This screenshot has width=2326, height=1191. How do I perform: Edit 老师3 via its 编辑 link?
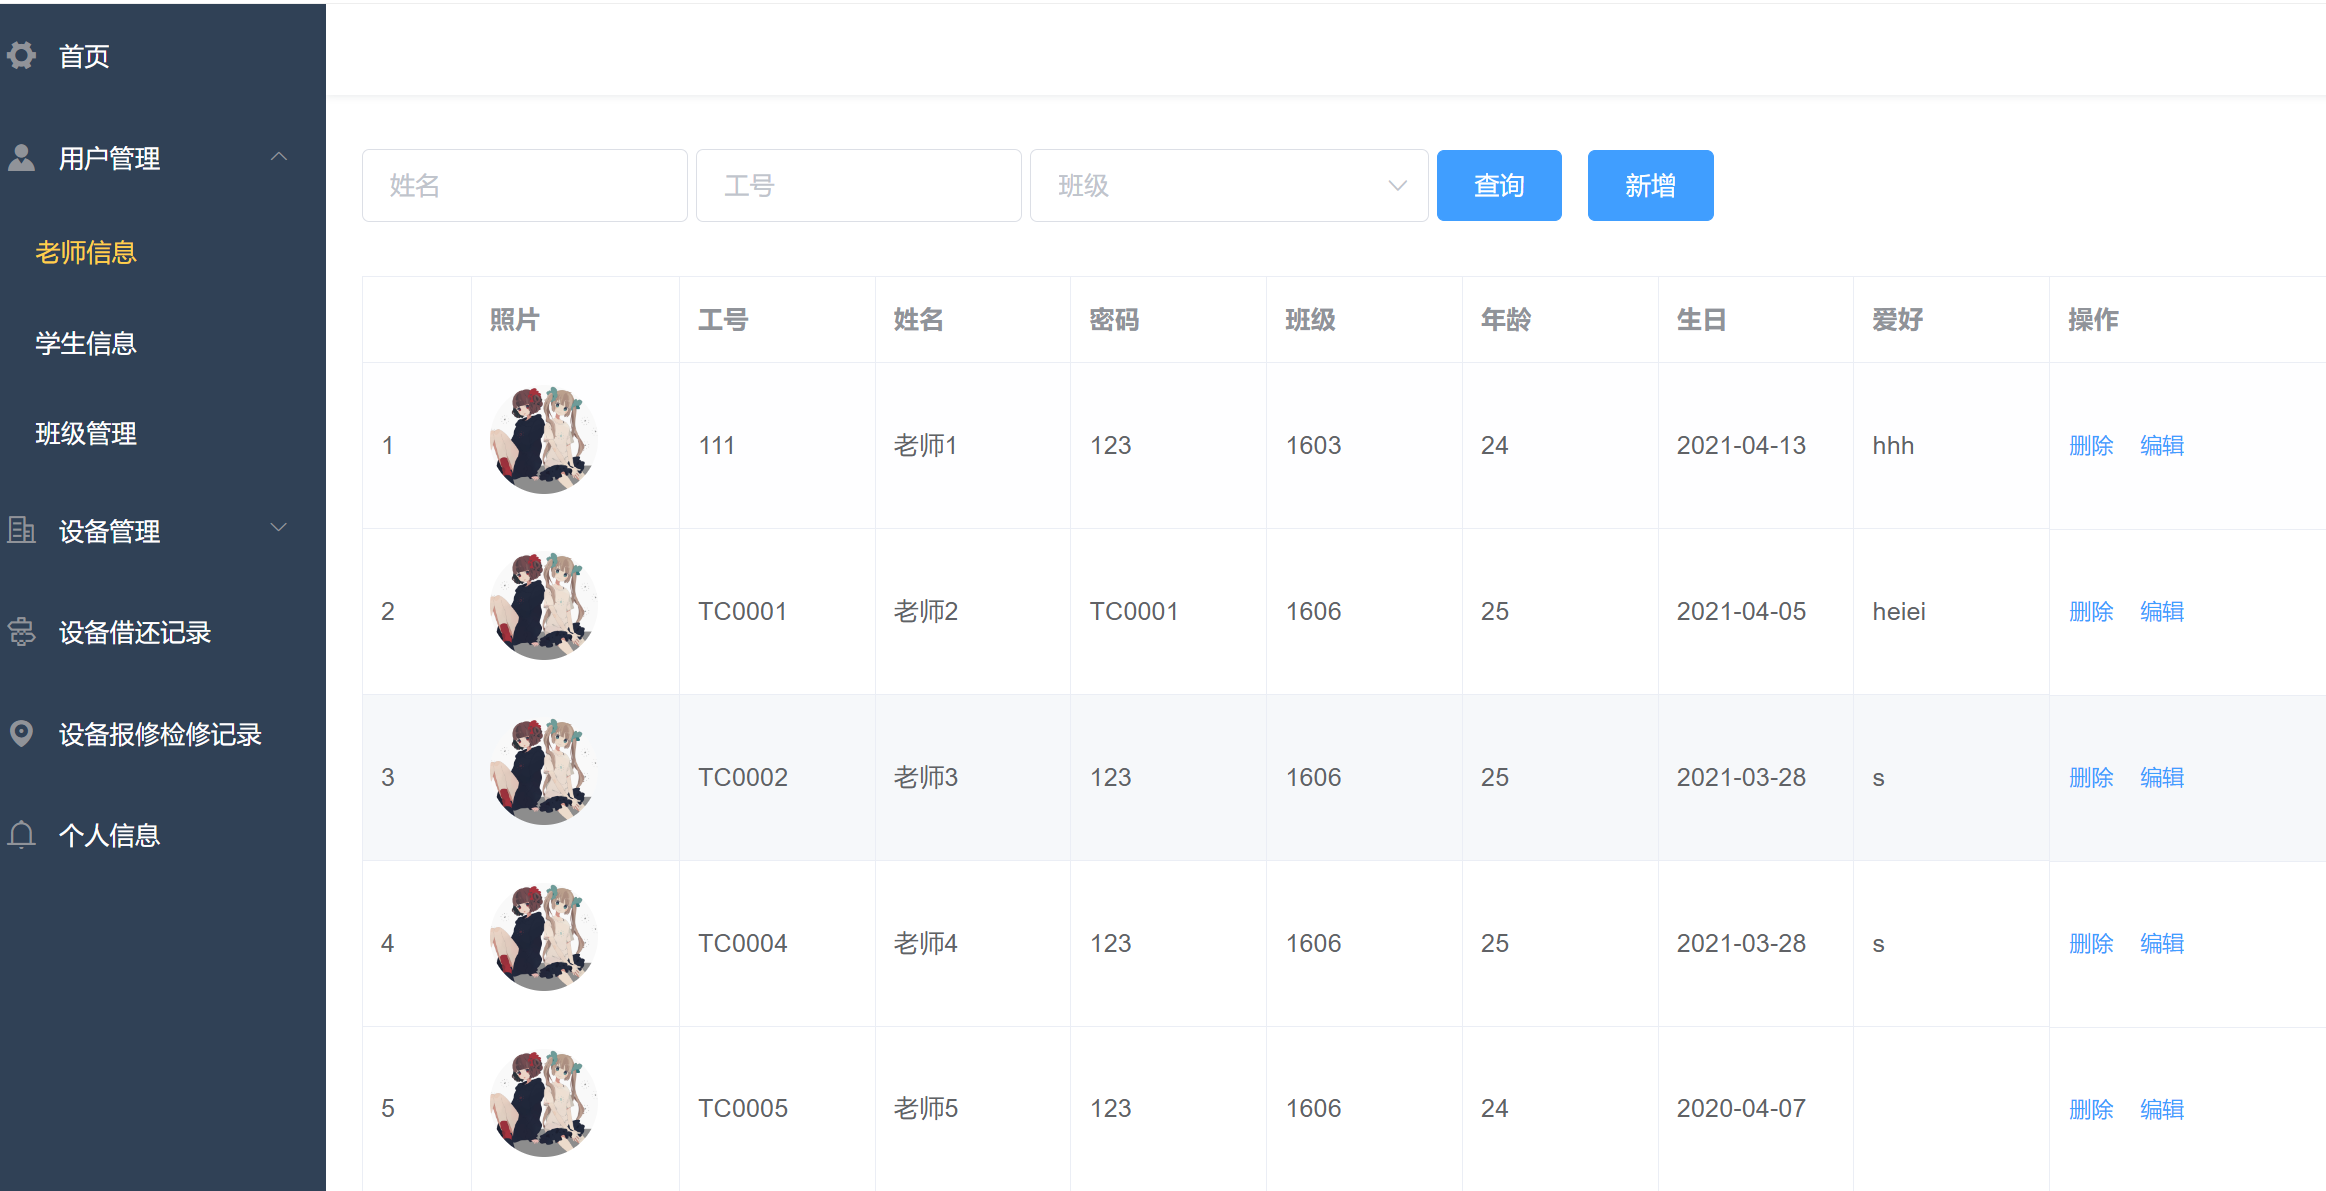[x=2162, y=778]
